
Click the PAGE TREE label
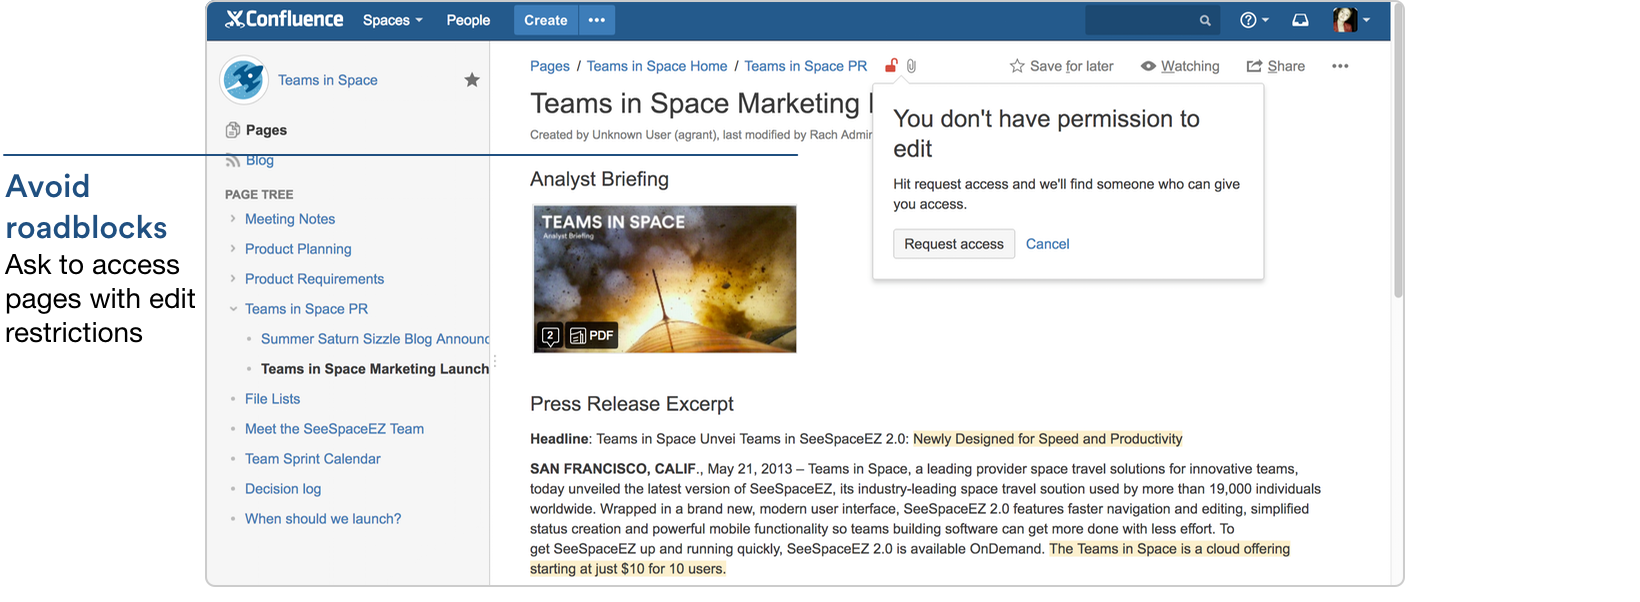[x=259, y=195]
